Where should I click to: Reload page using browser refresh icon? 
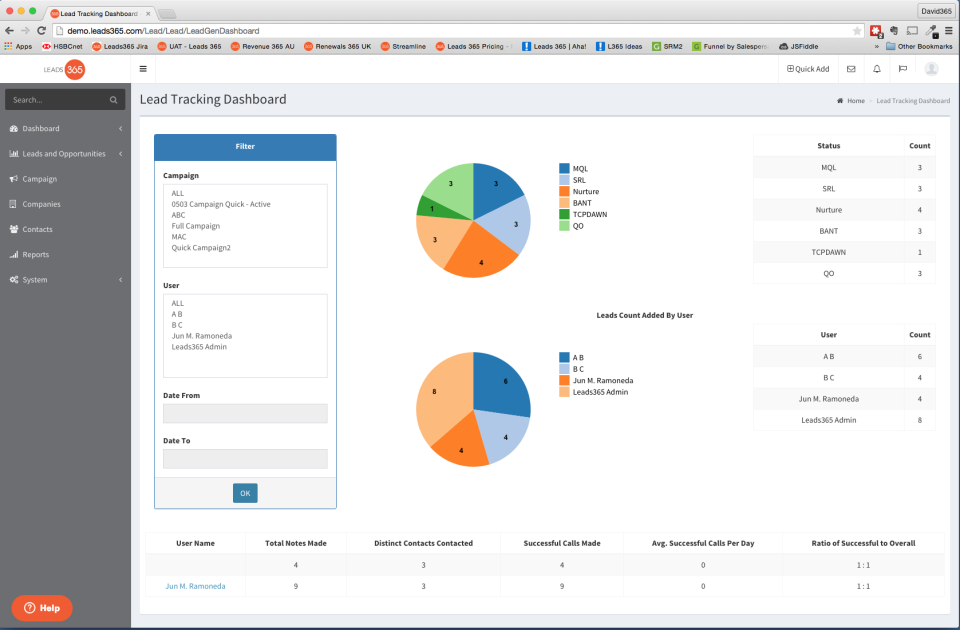coord(42,31)
